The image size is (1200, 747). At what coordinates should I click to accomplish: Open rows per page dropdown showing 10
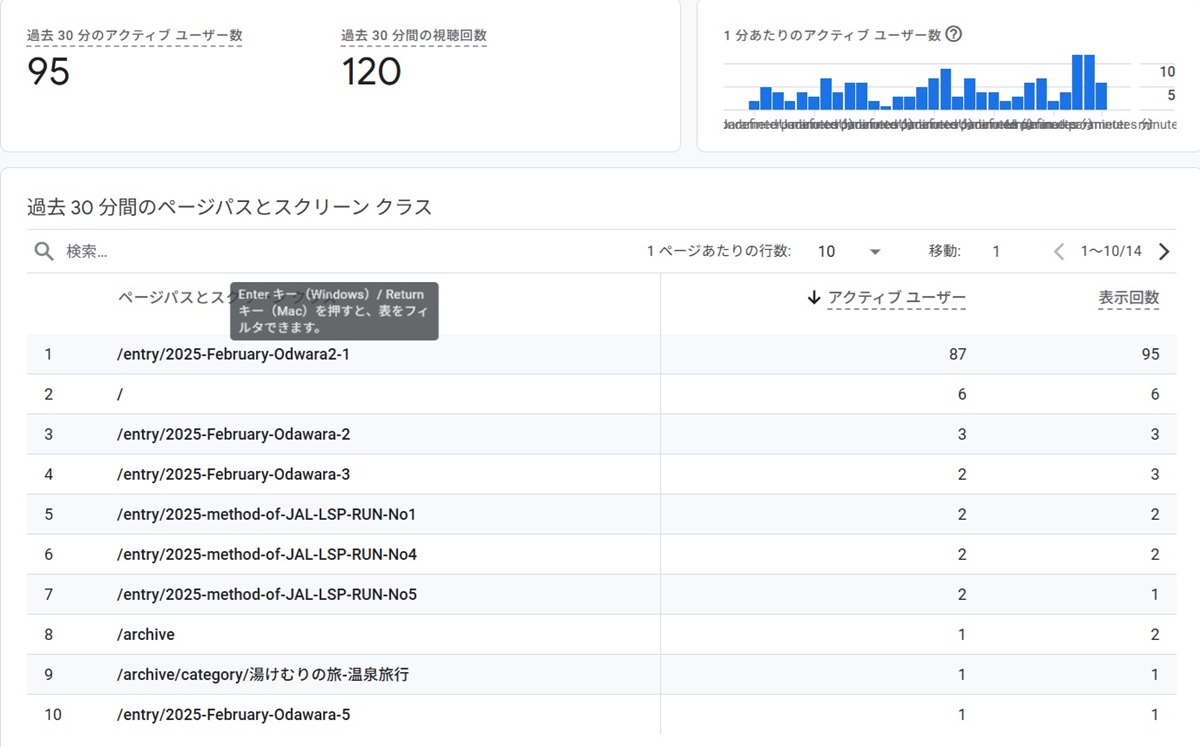[x=849, y=252]
